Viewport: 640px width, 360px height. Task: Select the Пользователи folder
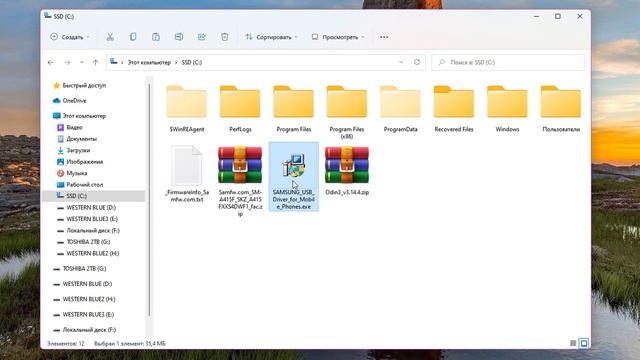click(561, 109)
